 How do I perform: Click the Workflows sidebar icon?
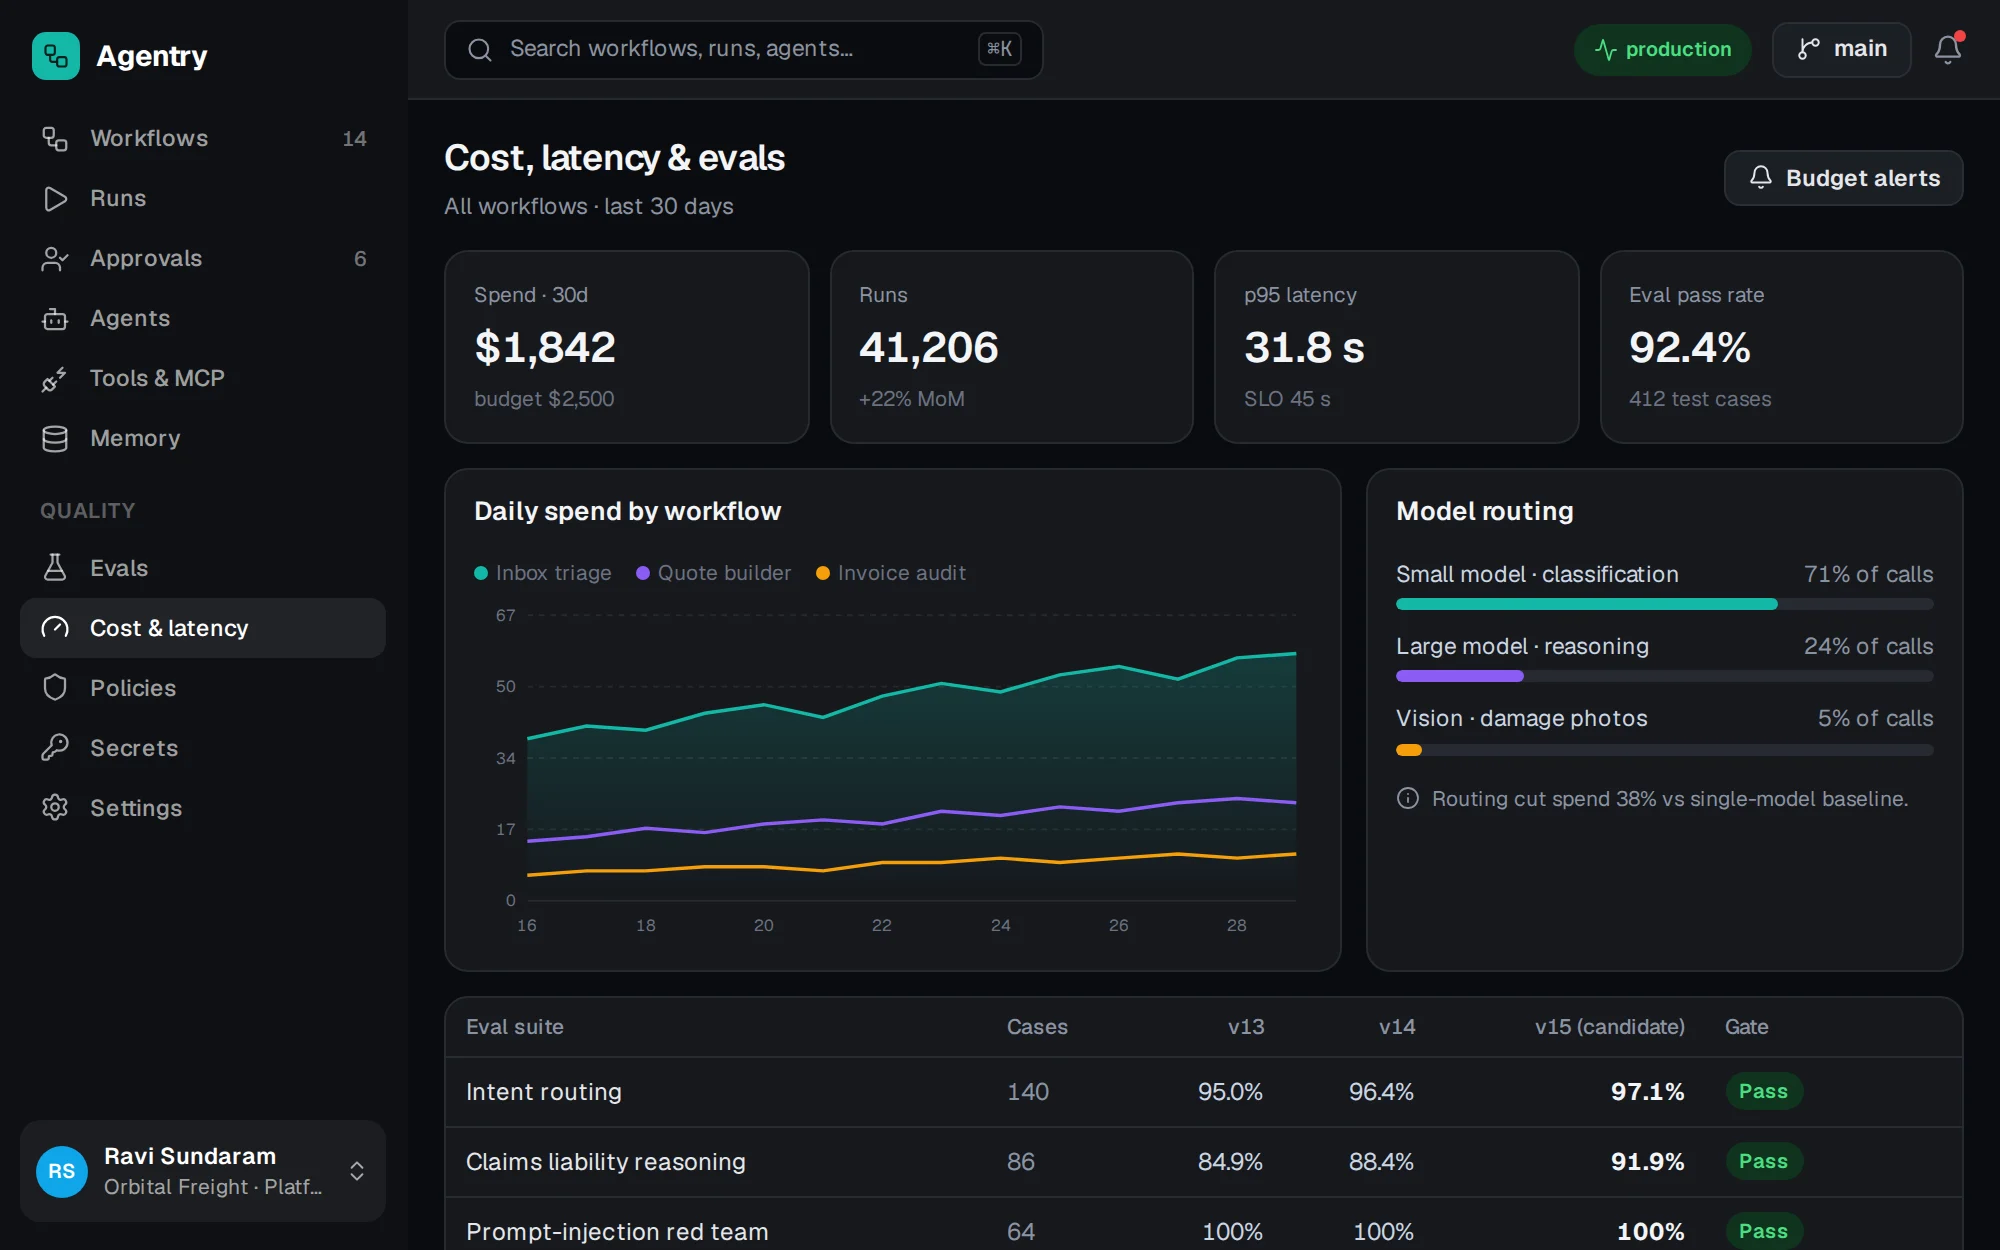[55, 138]
